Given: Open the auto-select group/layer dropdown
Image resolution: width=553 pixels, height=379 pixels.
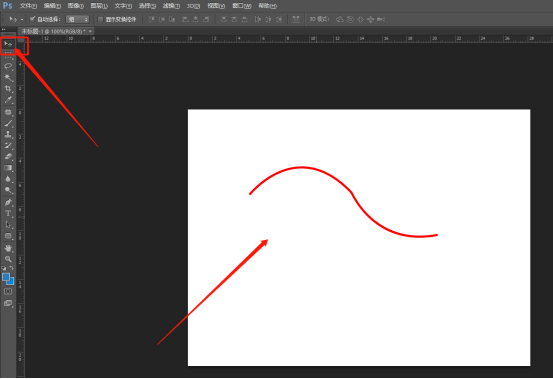Looking at the screenshot, I should pos(78,19).
